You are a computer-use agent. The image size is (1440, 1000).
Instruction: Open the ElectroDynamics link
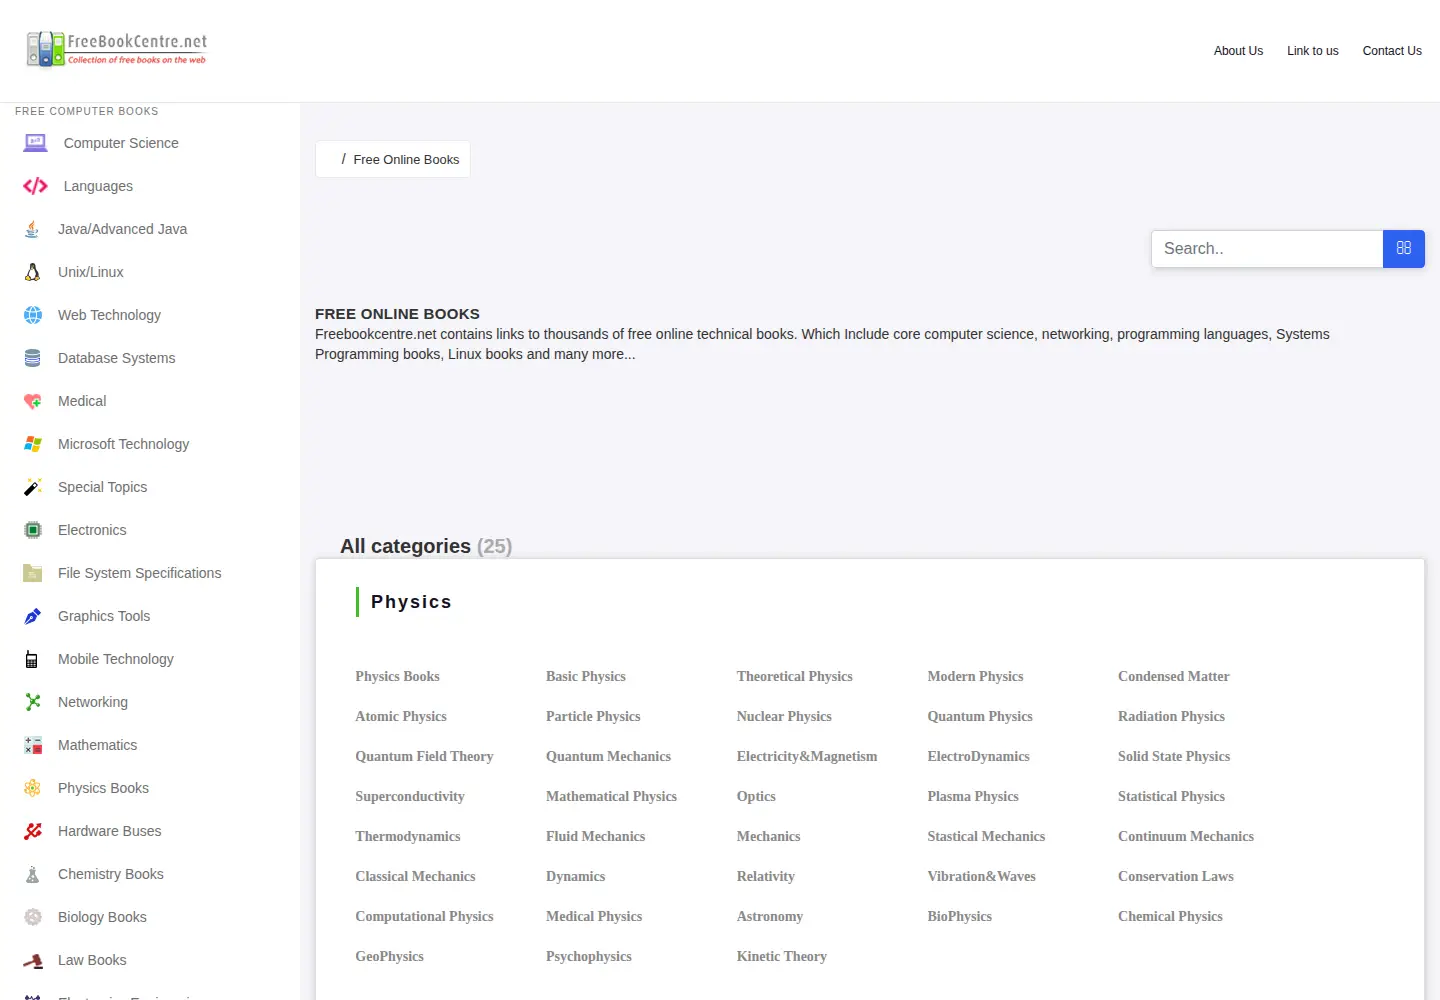click(x=978, y=756)
